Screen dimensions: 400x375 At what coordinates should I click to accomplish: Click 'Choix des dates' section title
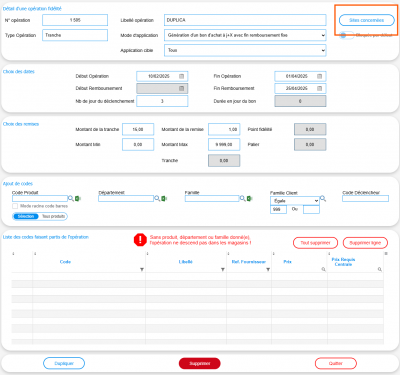click(19, 71)
